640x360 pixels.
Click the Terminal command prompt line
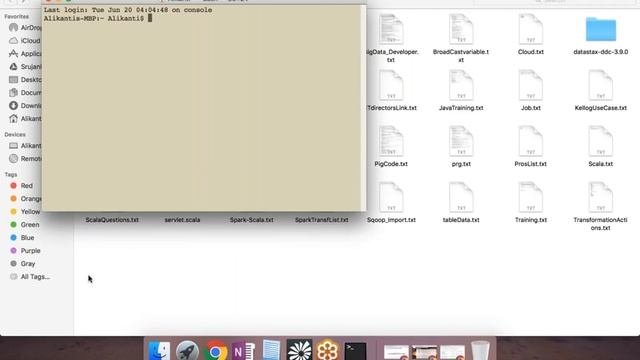98,18
